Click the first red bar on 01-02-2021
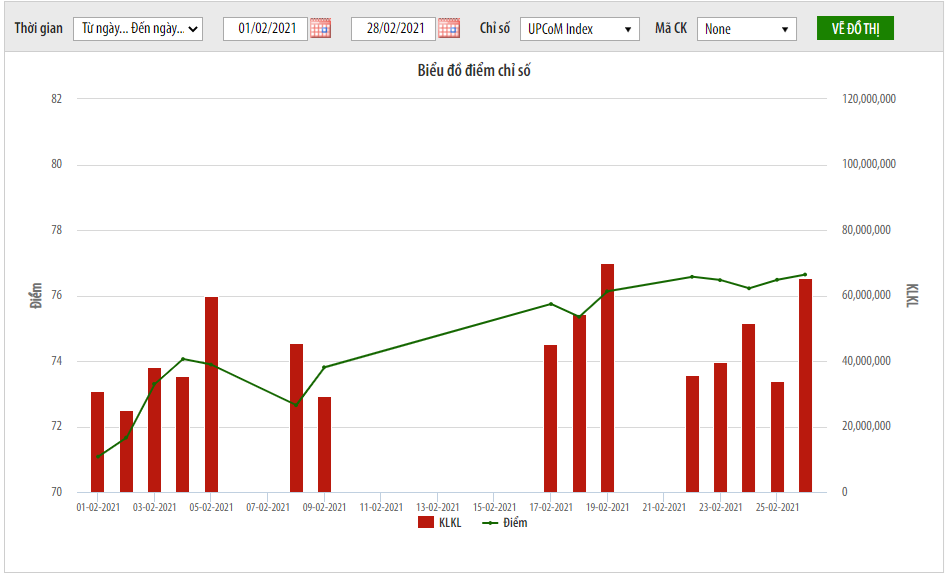 coord(98,441)
